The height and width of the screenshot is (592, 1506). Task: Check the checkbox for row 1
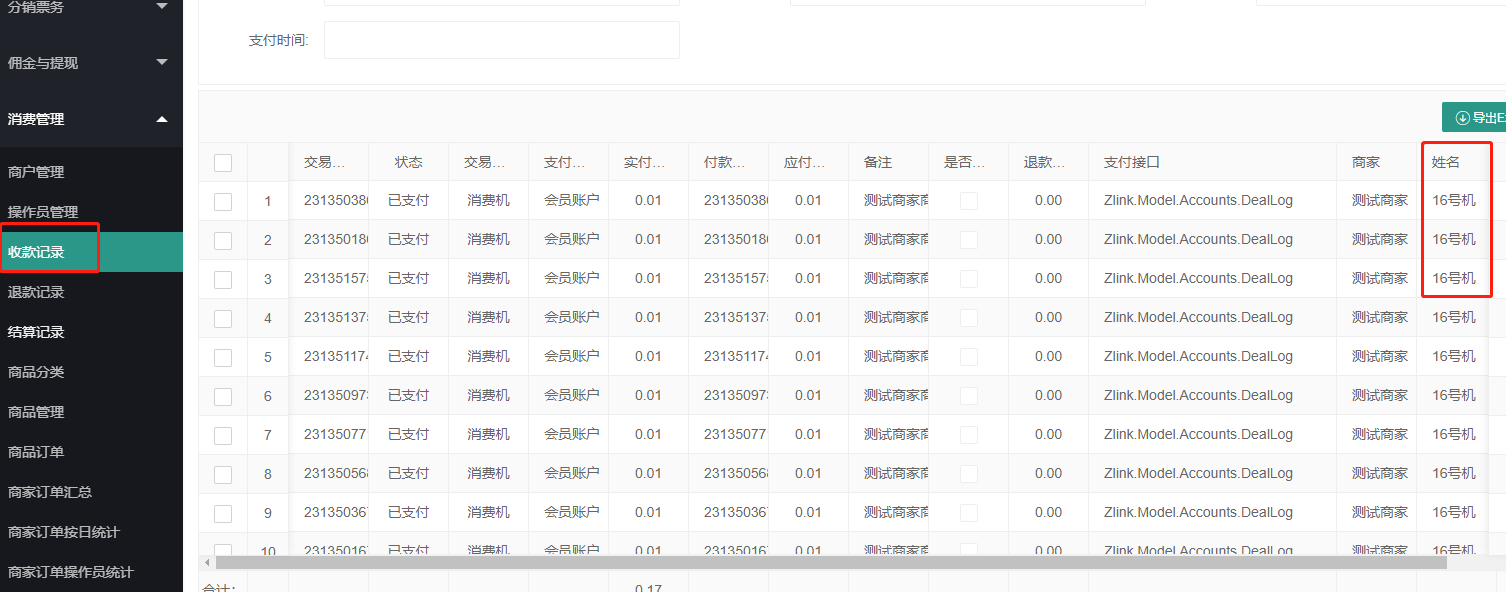[223, 201]
